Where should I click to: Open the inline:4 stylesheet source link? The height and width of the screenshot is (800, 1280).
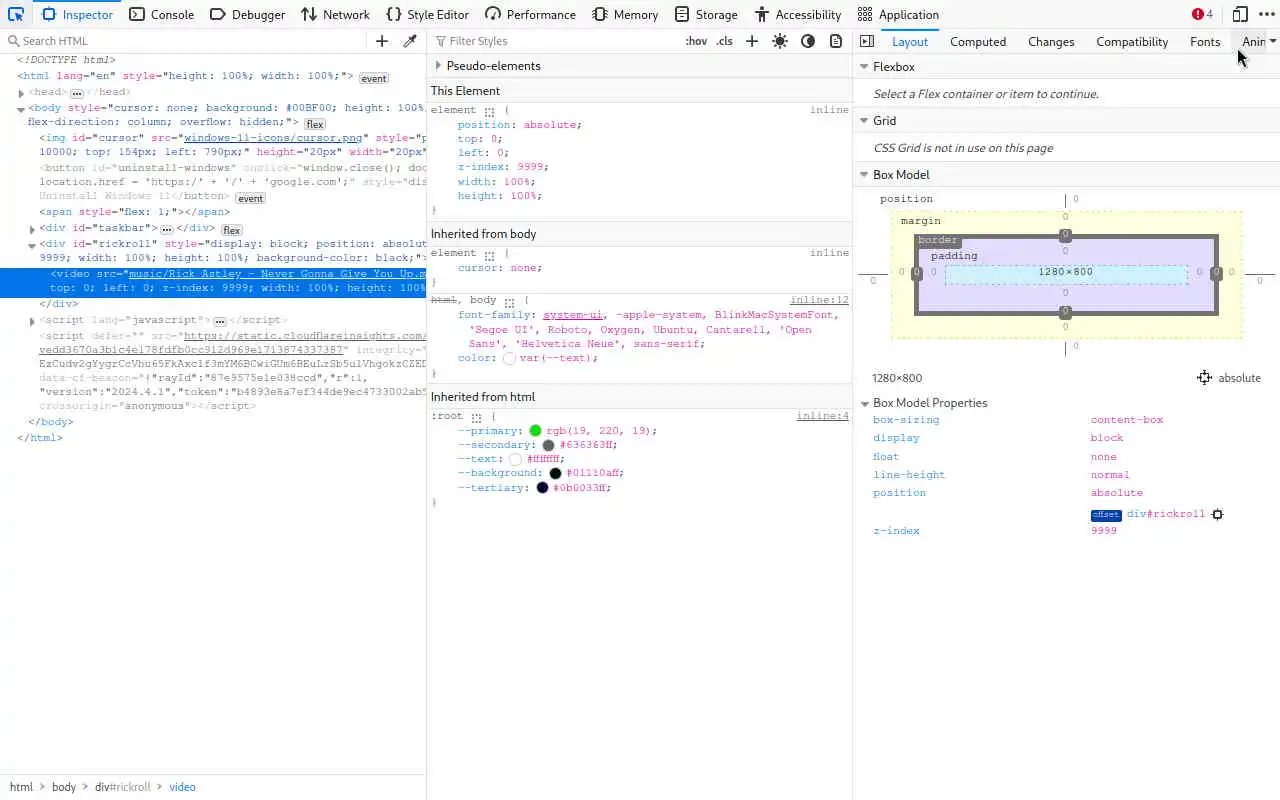pos(822,416)
